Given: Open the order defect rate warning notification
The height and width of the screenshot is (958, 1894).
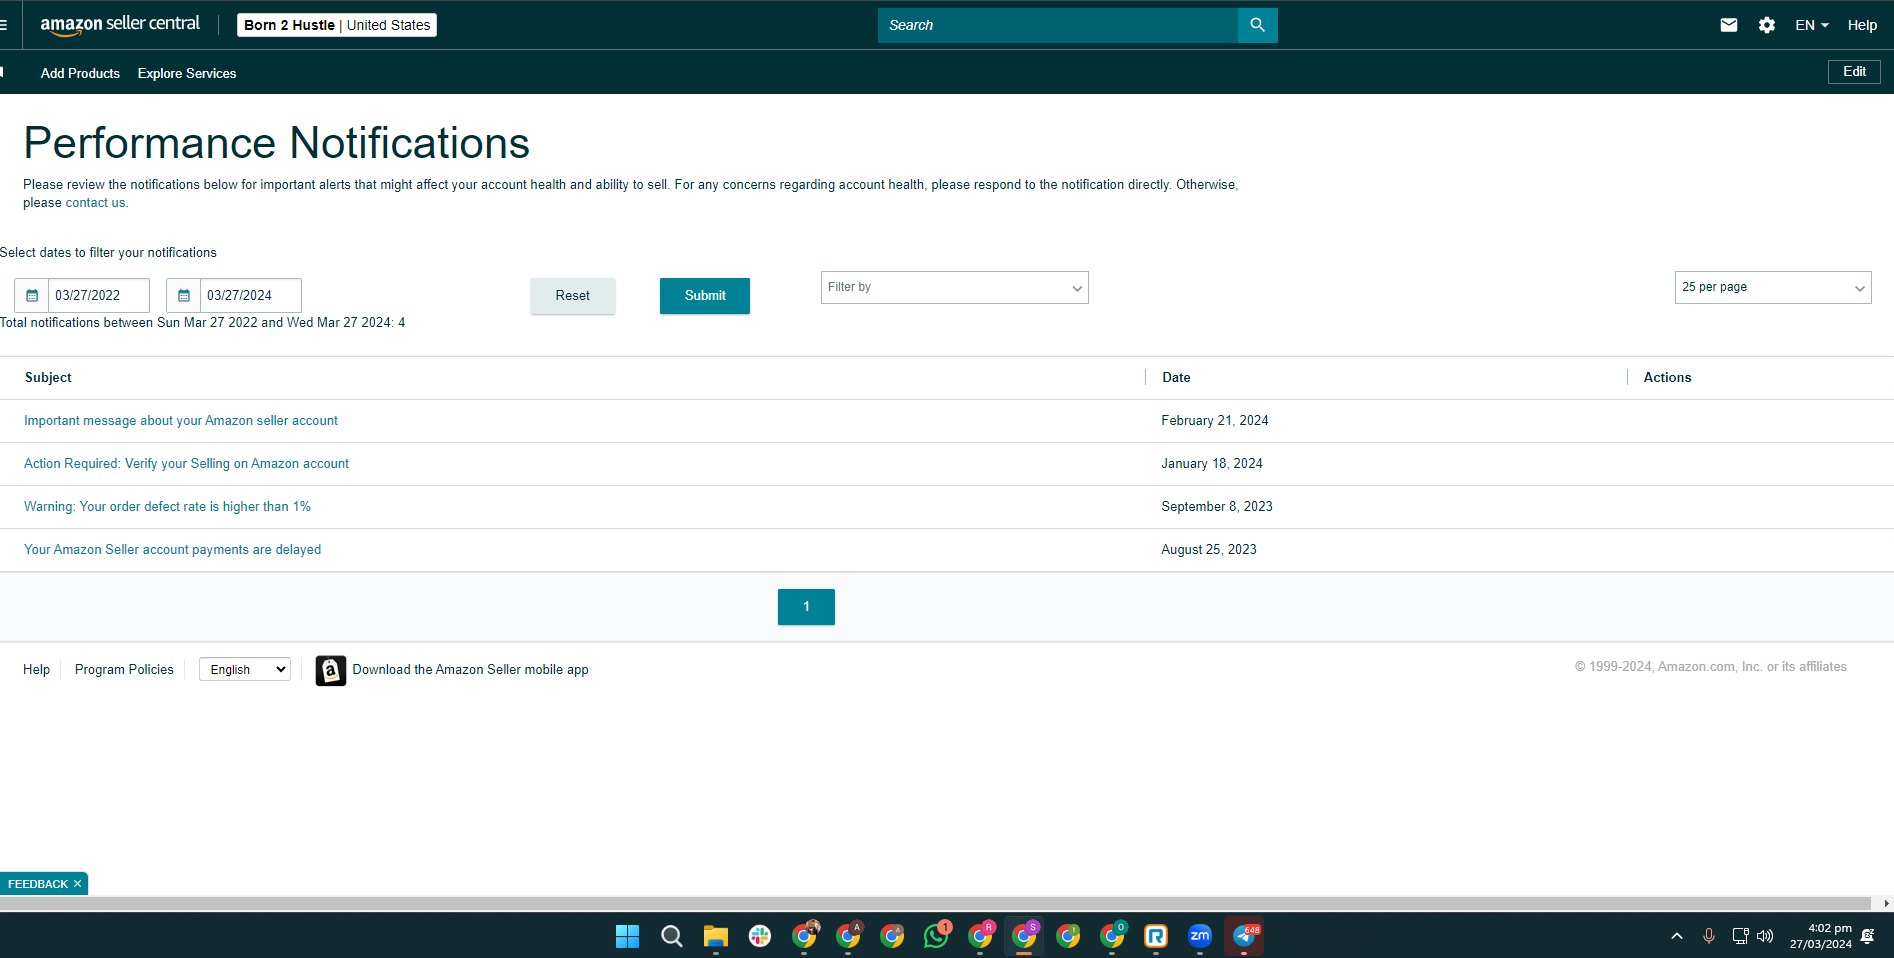Looking at the screenshot, I should click(x=167, y=507).
